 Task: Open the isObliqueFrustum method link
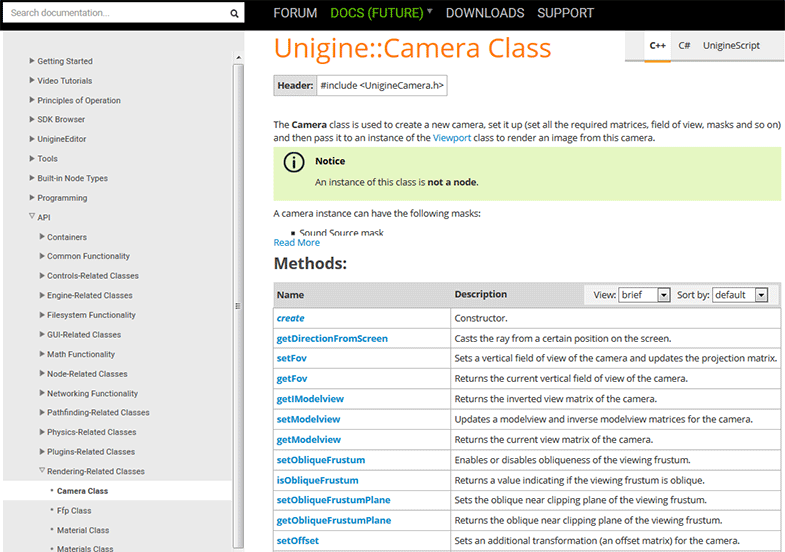click(x=317, y=480)
